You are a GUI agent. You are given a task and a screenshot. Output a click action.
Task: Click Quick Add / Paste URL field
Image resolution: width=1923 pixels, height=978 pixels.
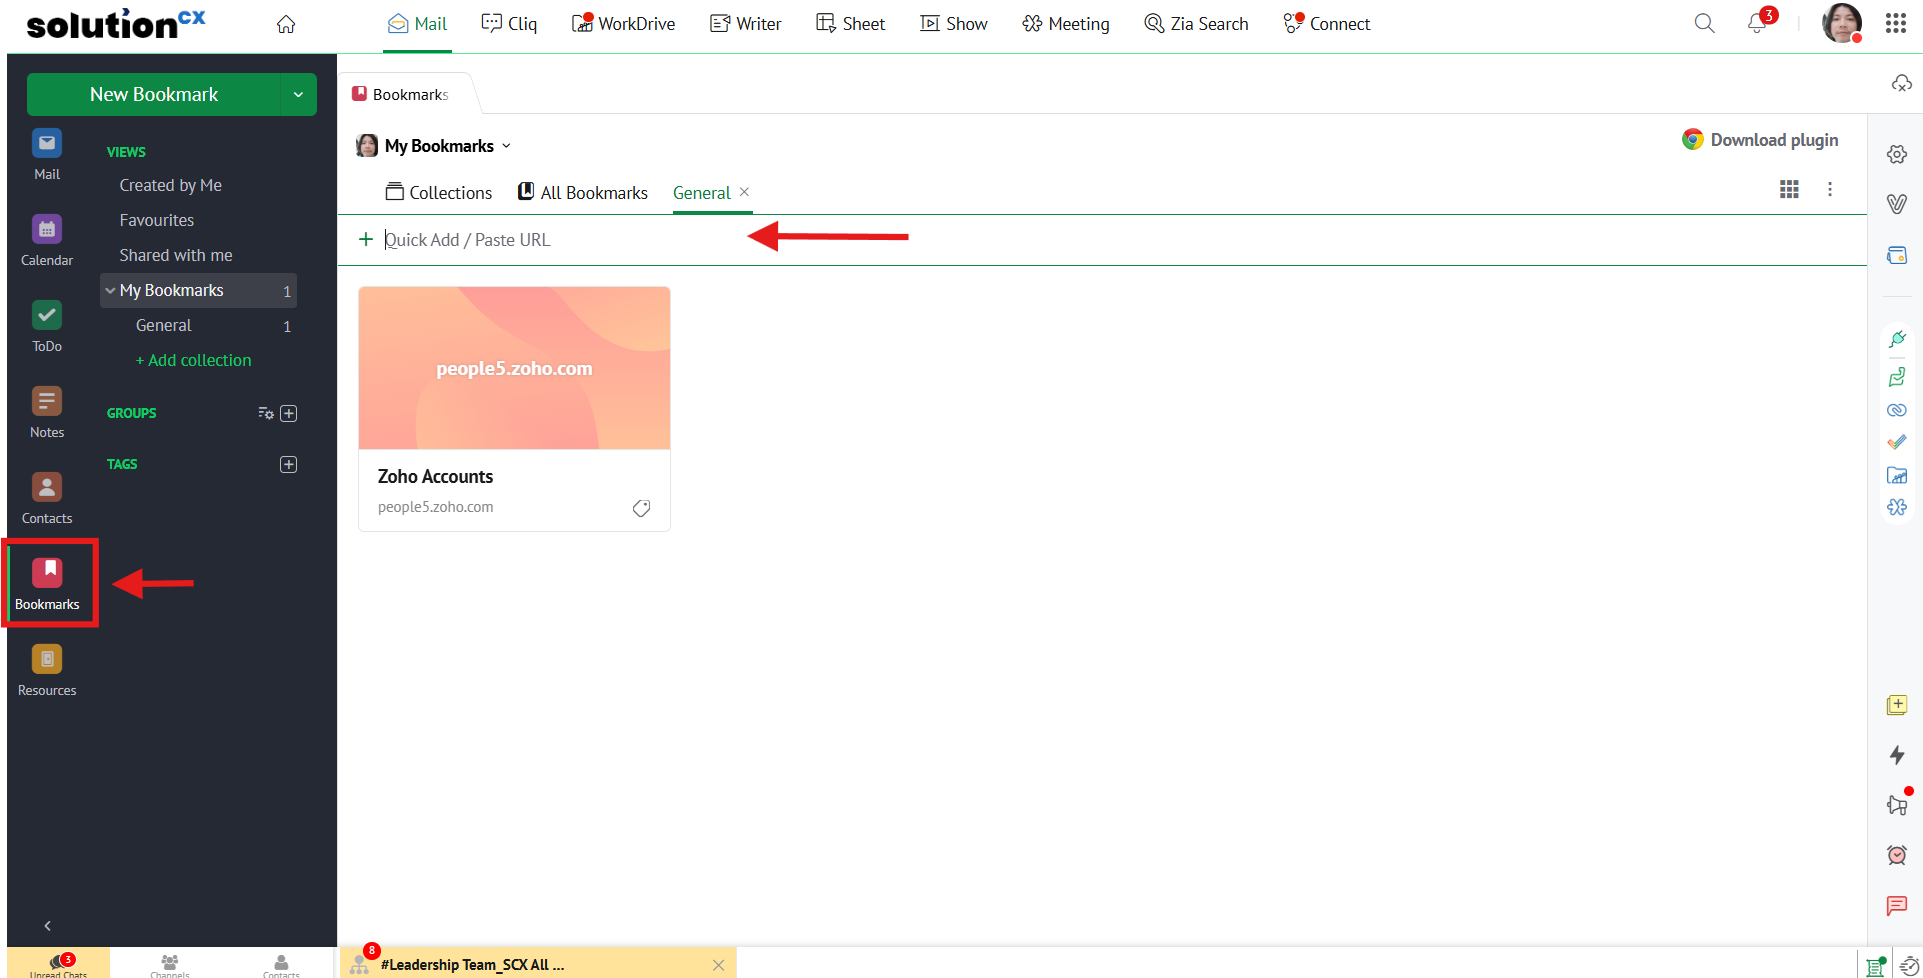(x=1100, y=240)
